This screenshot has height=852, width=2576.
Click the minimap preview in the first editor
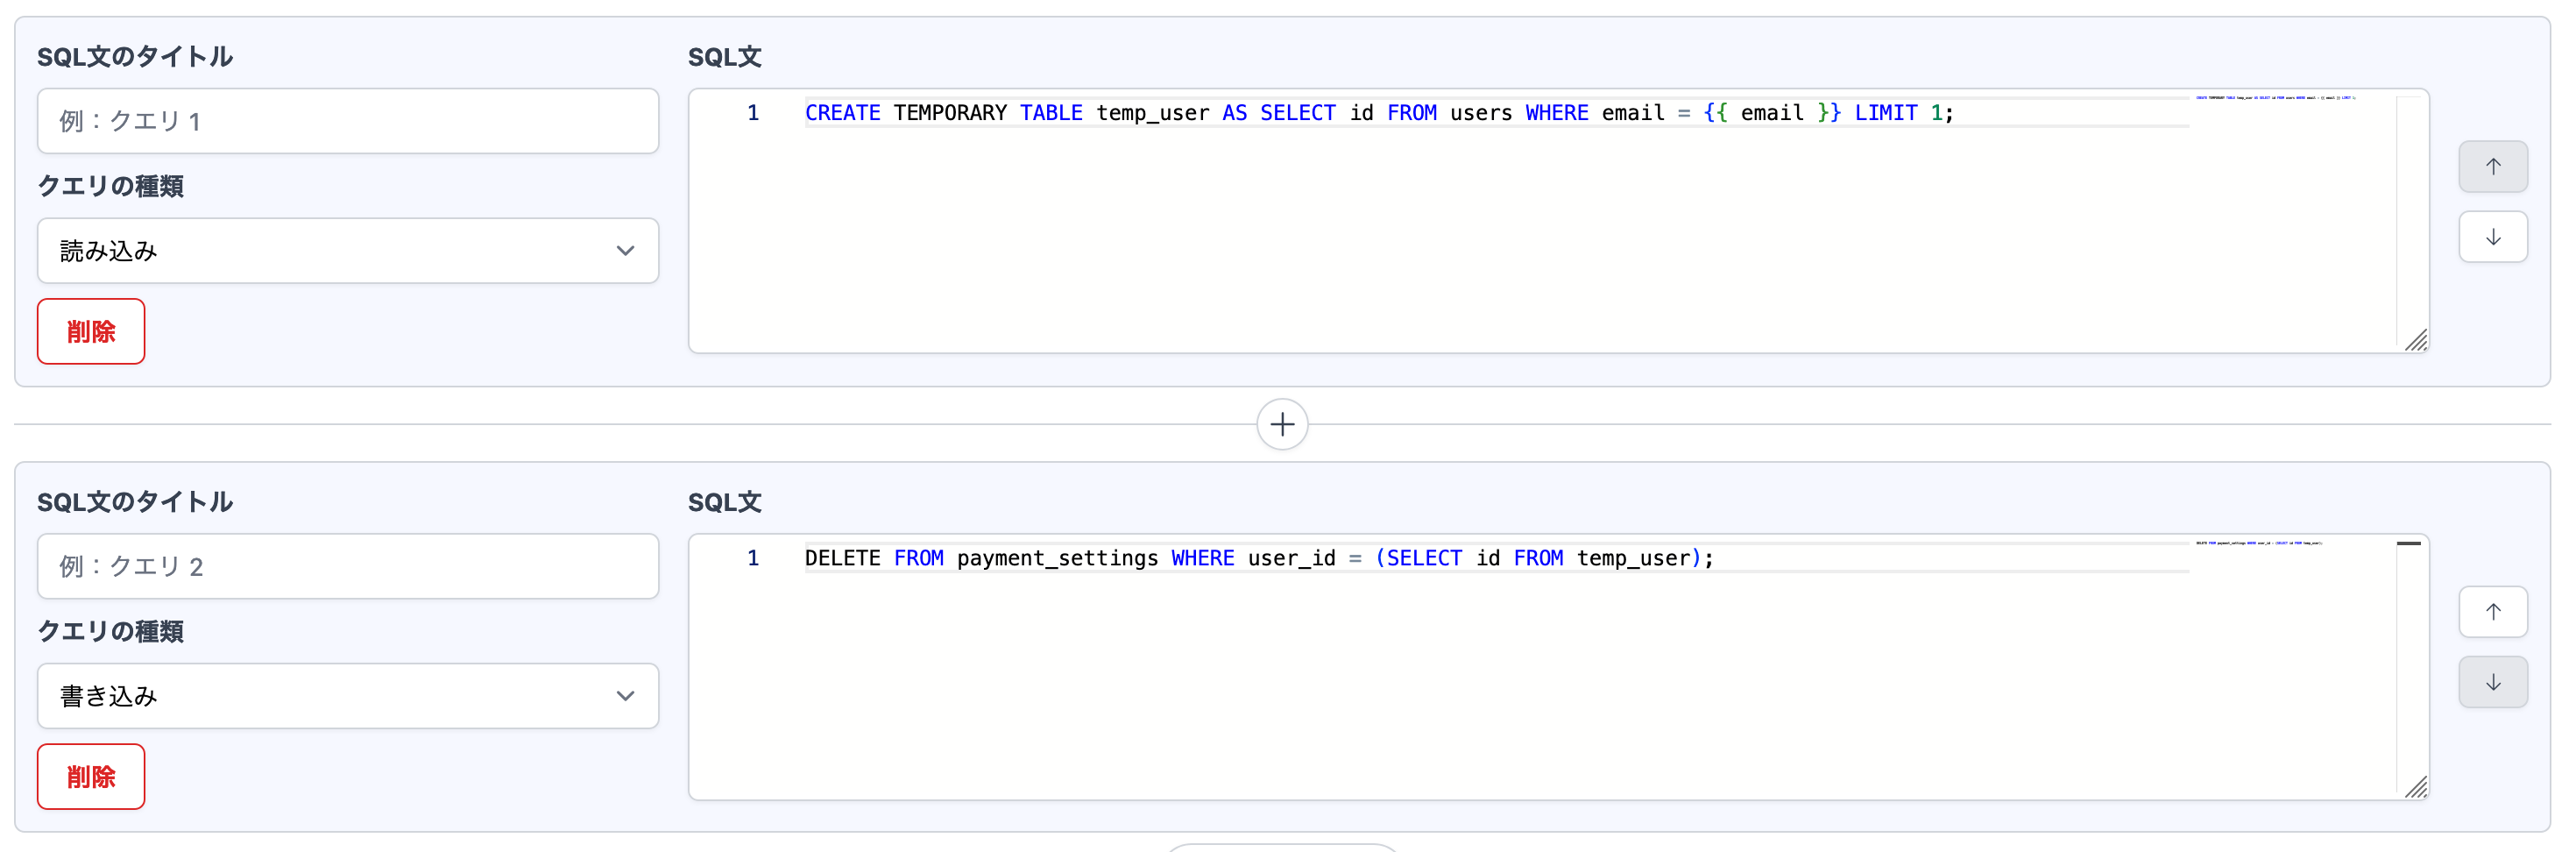(x=2274, y=98)
